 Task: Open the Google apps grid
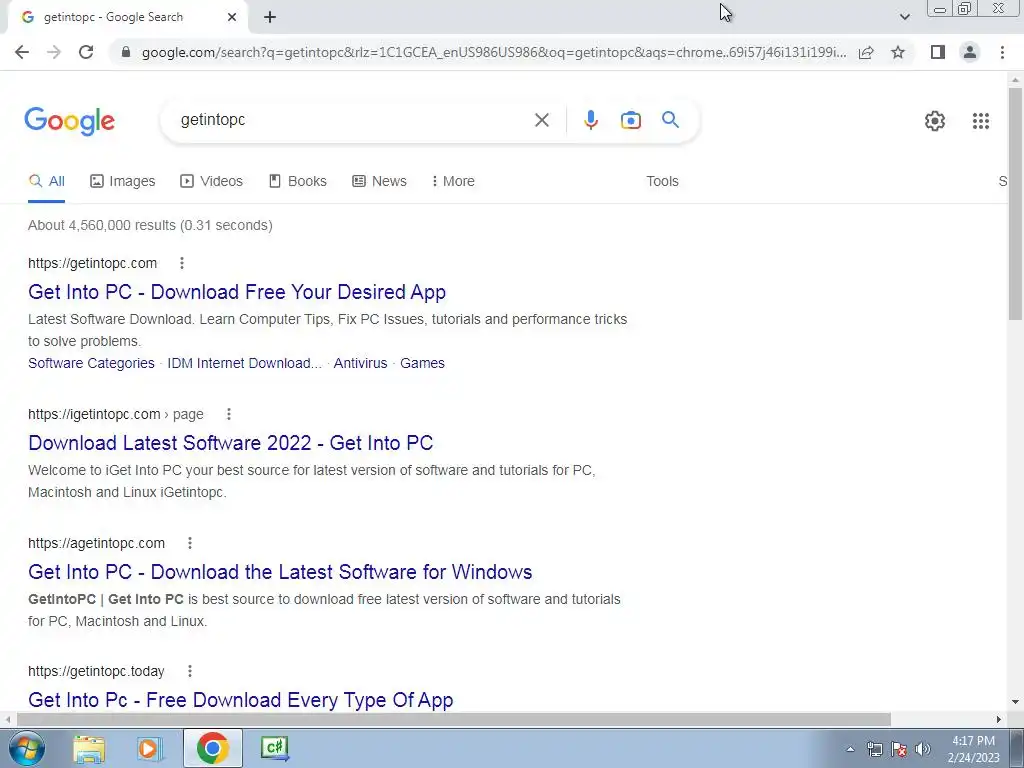pos(980,121)
